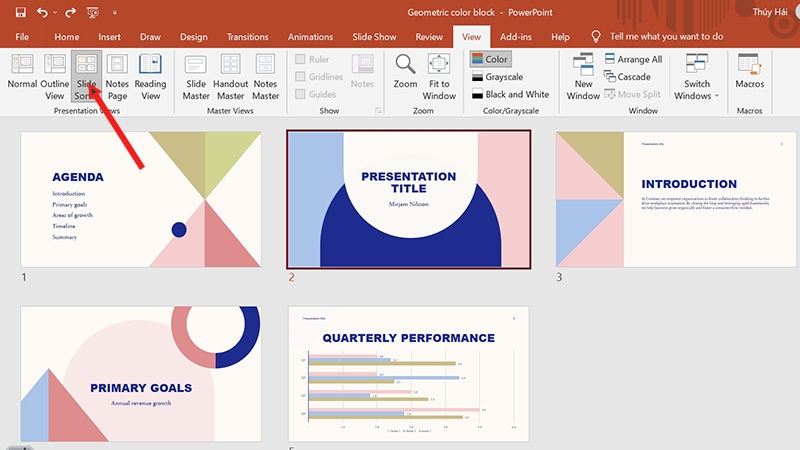Viewport: 800px width, 450px height.
Task: Switch to Grayscale view mode
Action: pos(497,77)
